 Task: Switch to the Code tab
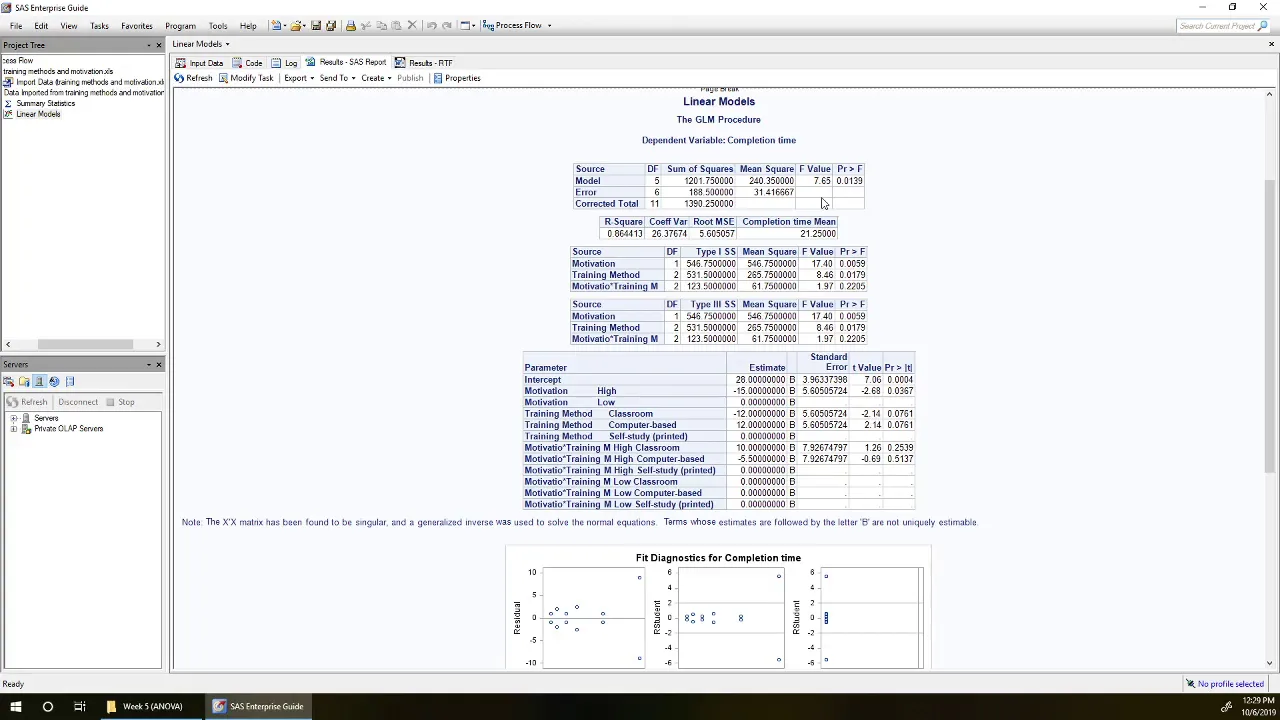247,63
